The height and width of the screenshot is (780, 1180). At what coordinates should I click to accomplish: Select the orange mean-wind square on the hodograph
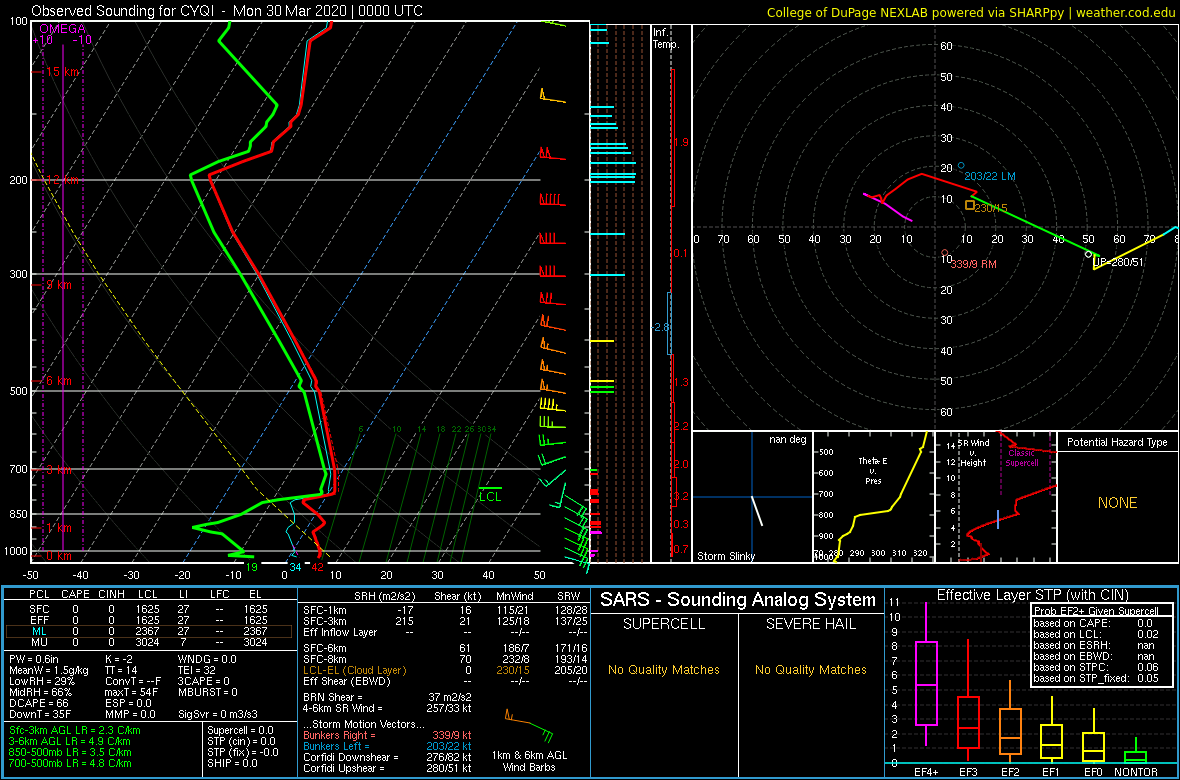point(970,205)
